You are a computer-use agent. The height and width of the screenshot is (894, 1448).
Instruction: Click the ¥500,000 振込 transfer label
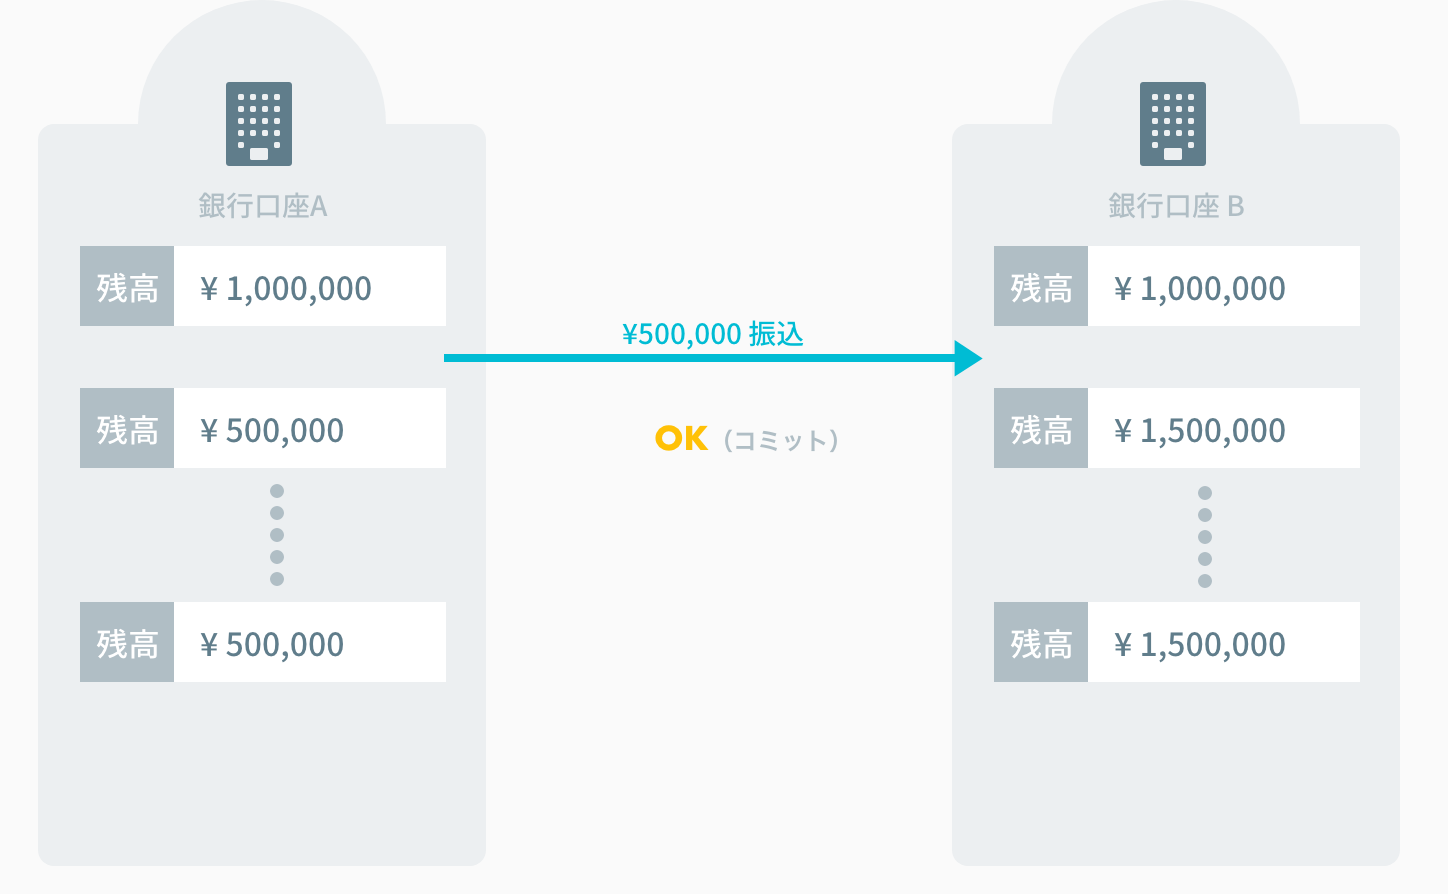pos(713,334)
